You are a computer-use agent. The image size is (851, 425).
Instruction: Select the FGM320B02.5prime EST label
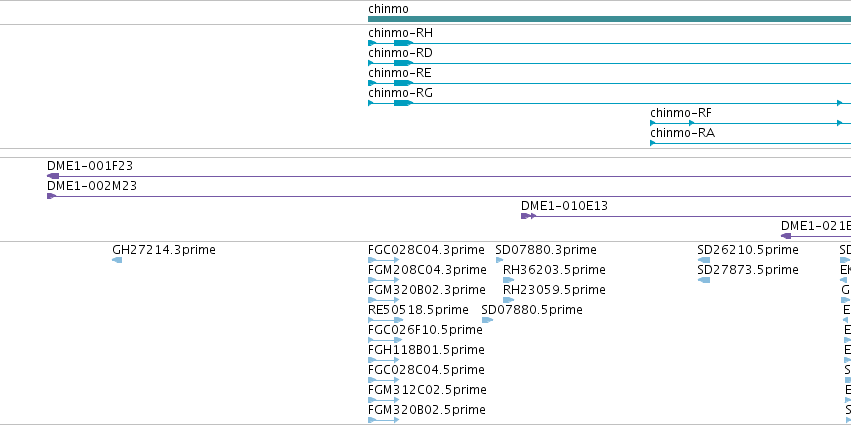pyautogui.click(x=427, y=410)
